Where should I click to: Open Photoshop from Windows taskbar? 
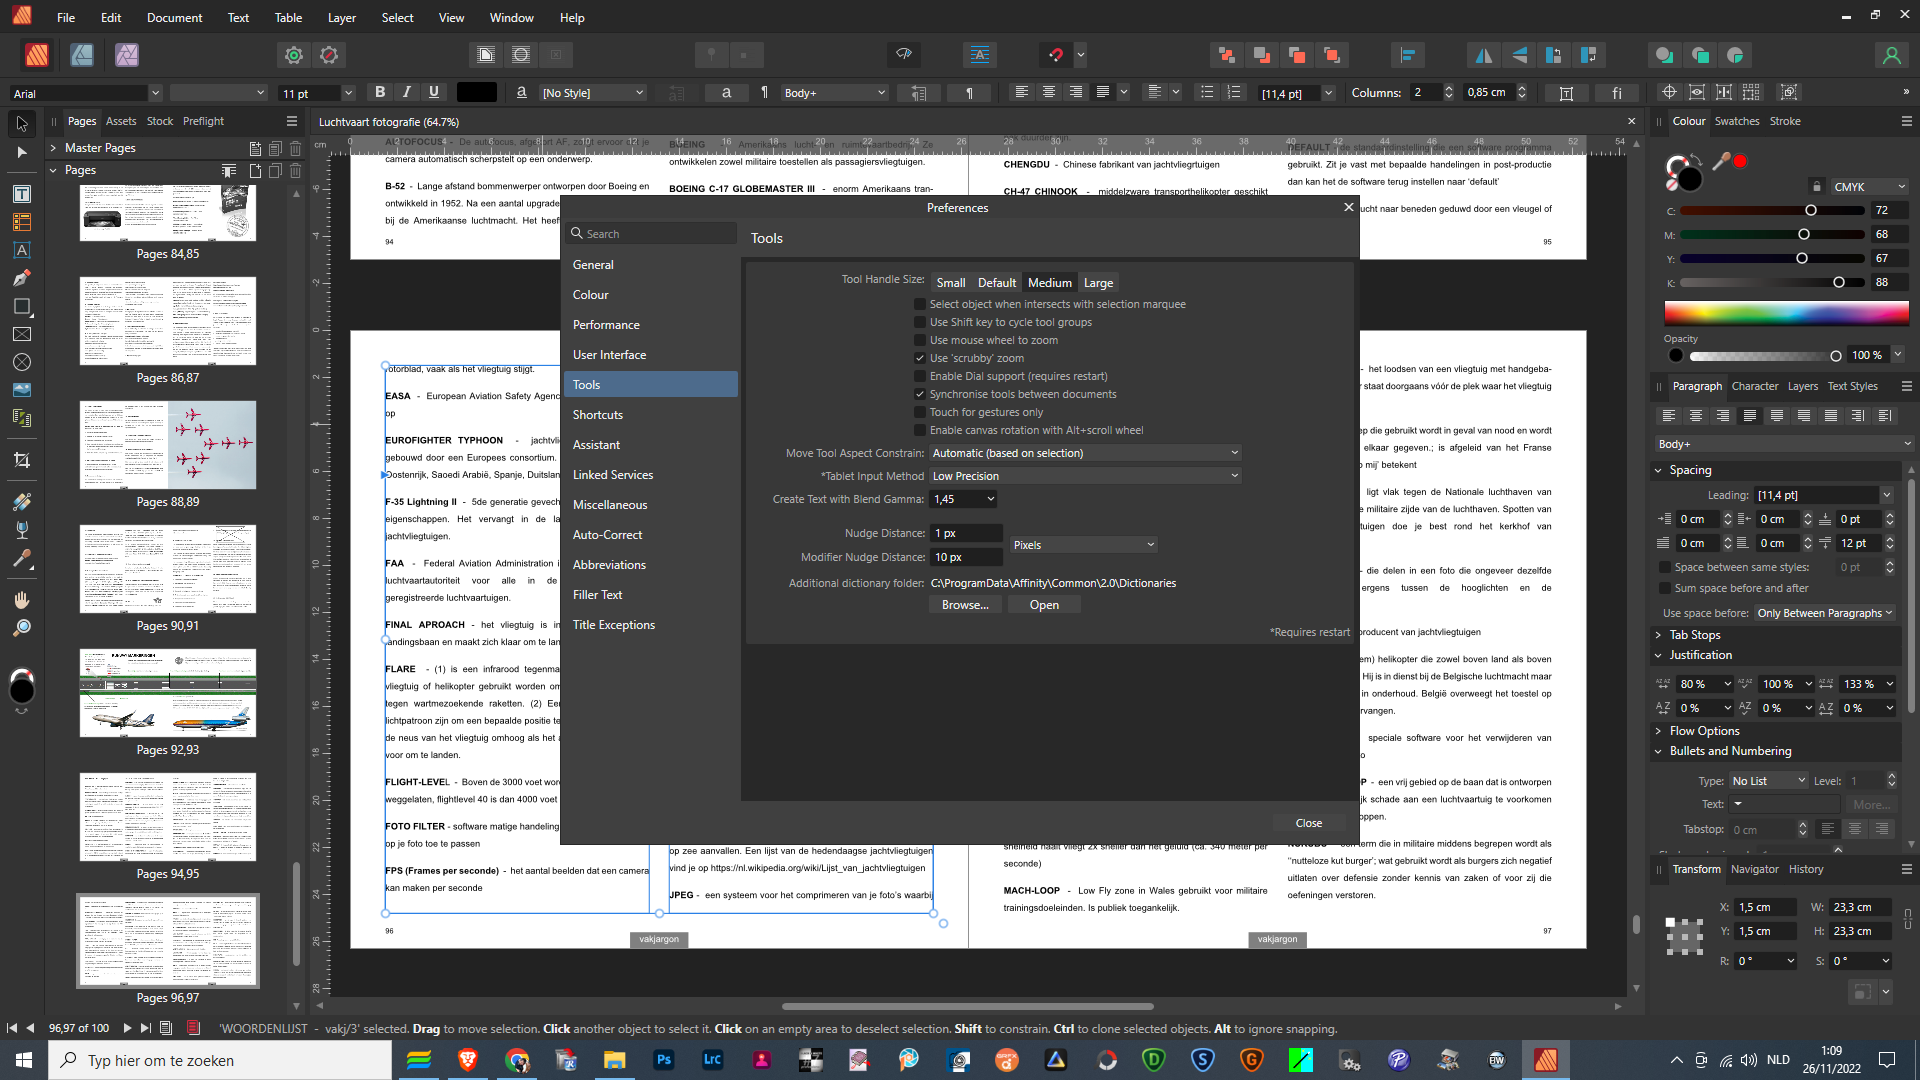[664, 1060]
